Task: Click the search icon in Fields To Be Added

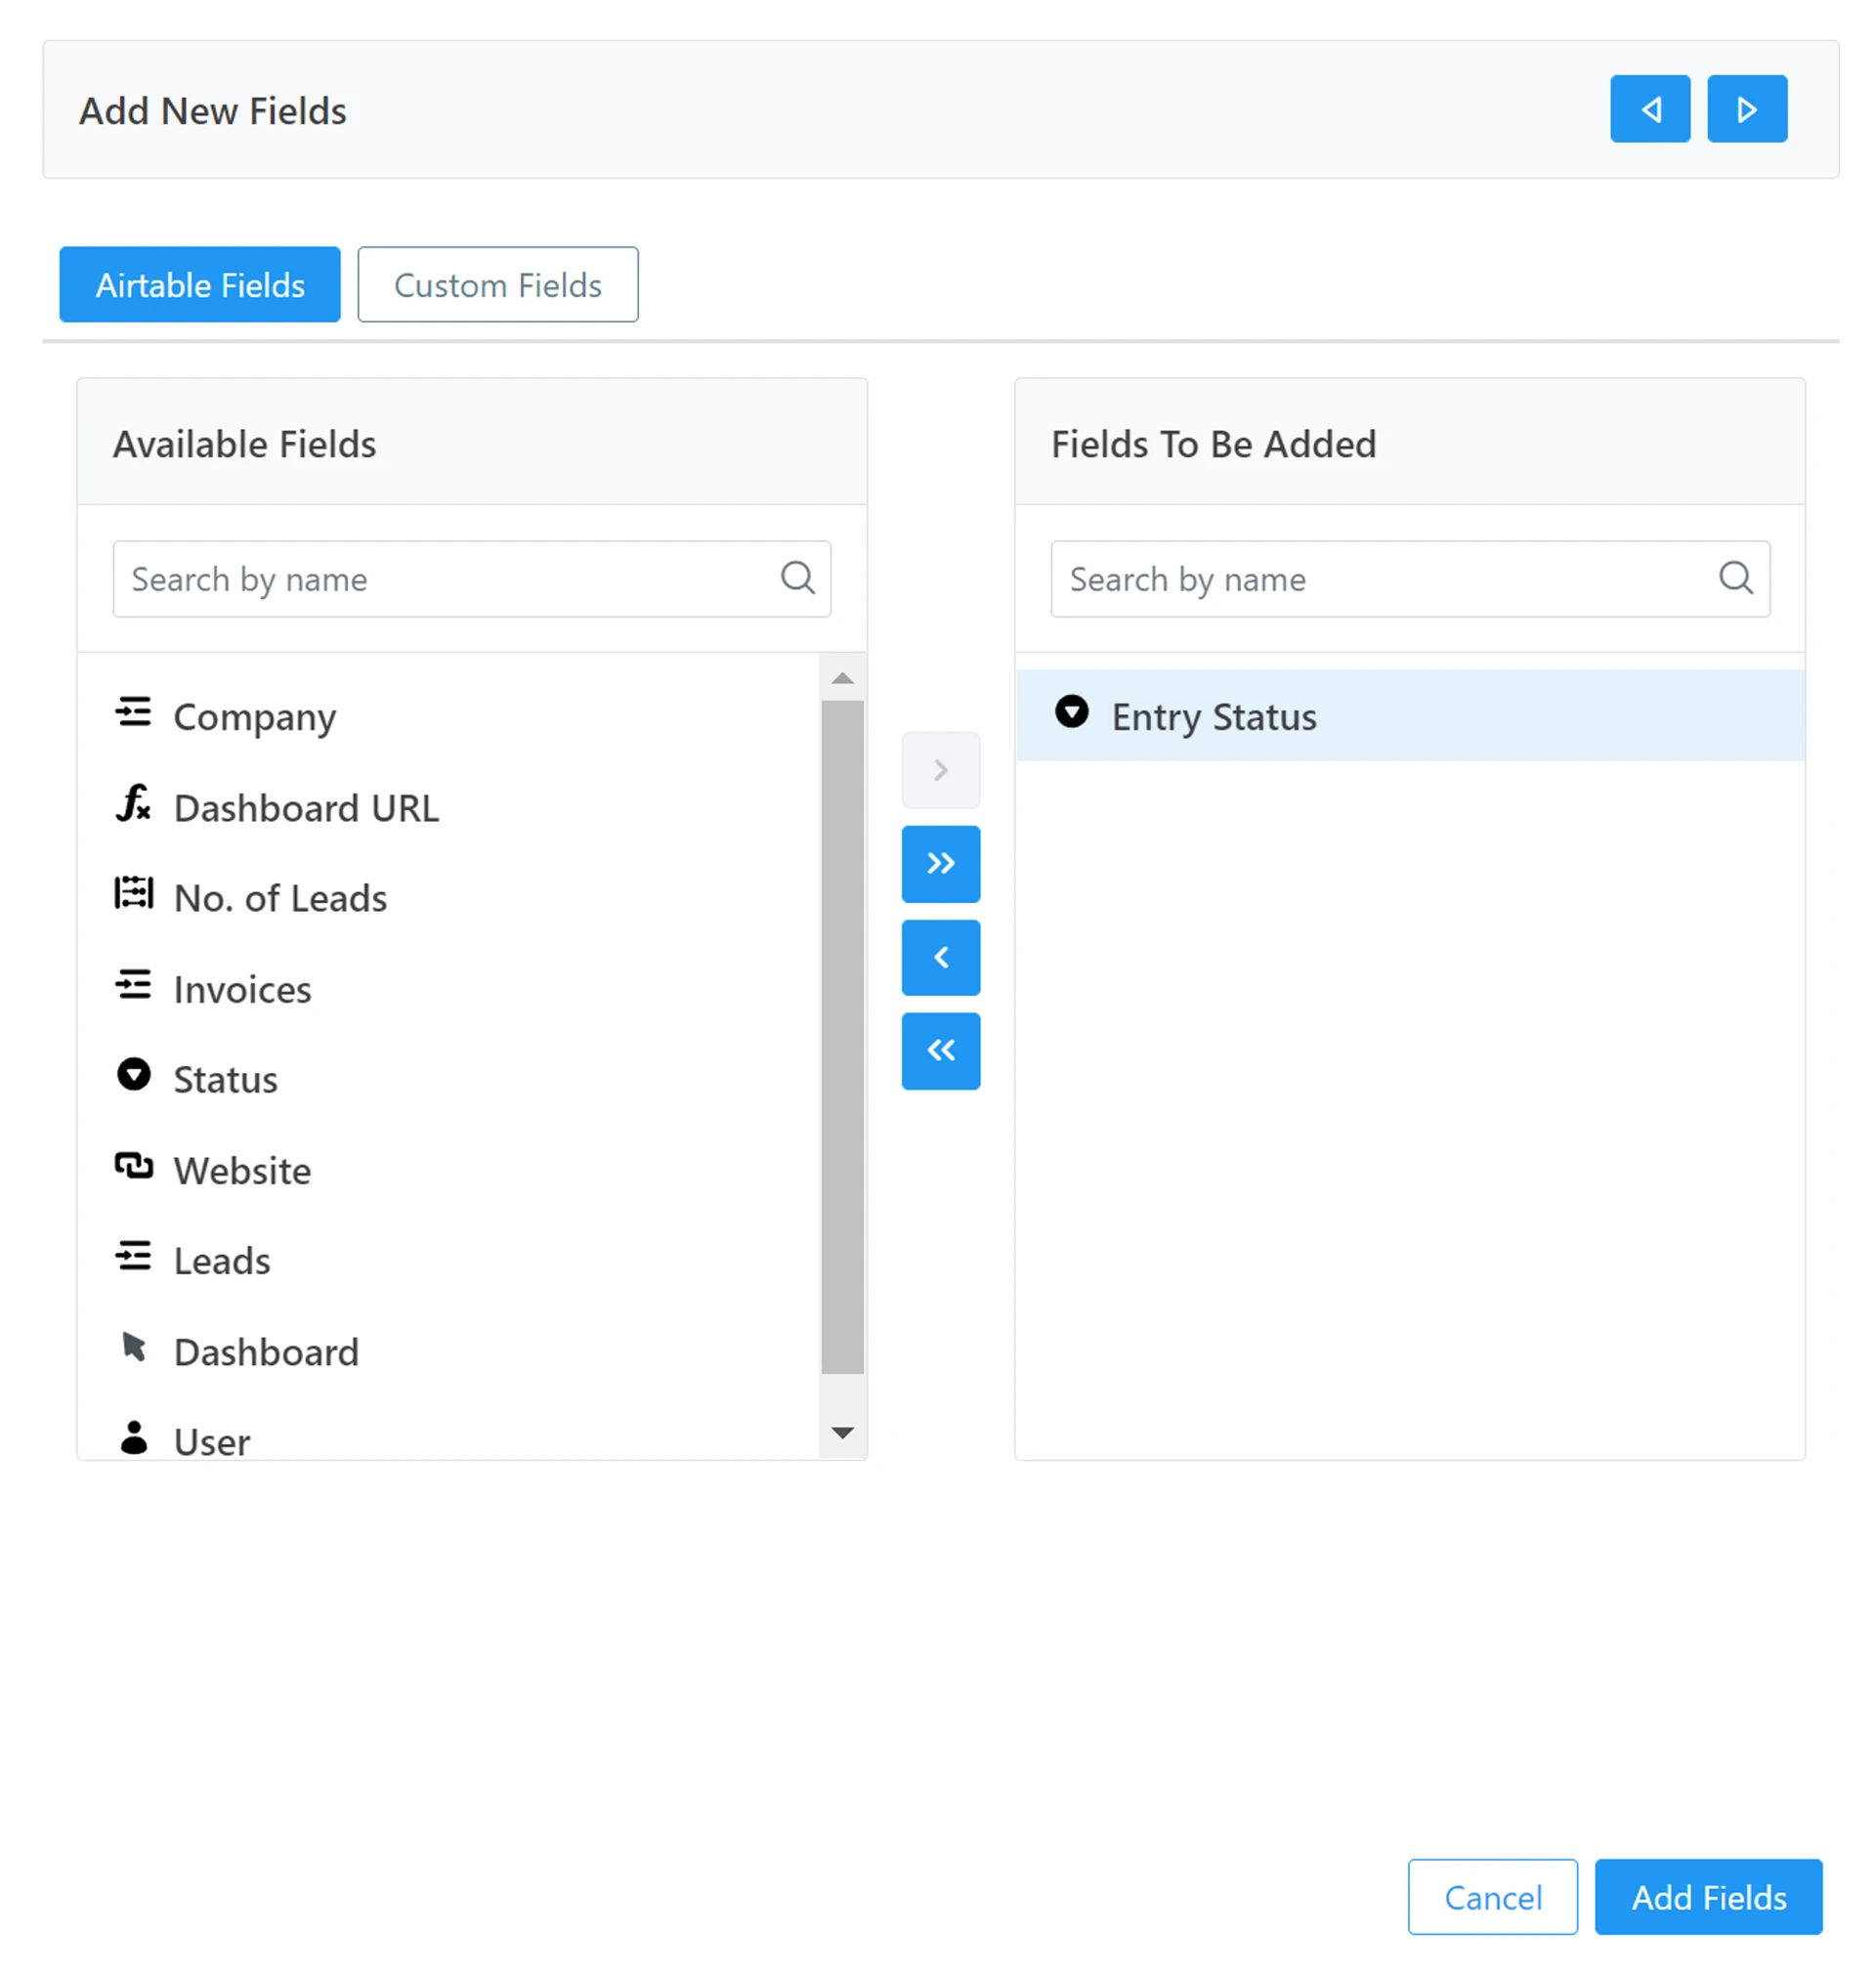Action: tap(1735, 578)
